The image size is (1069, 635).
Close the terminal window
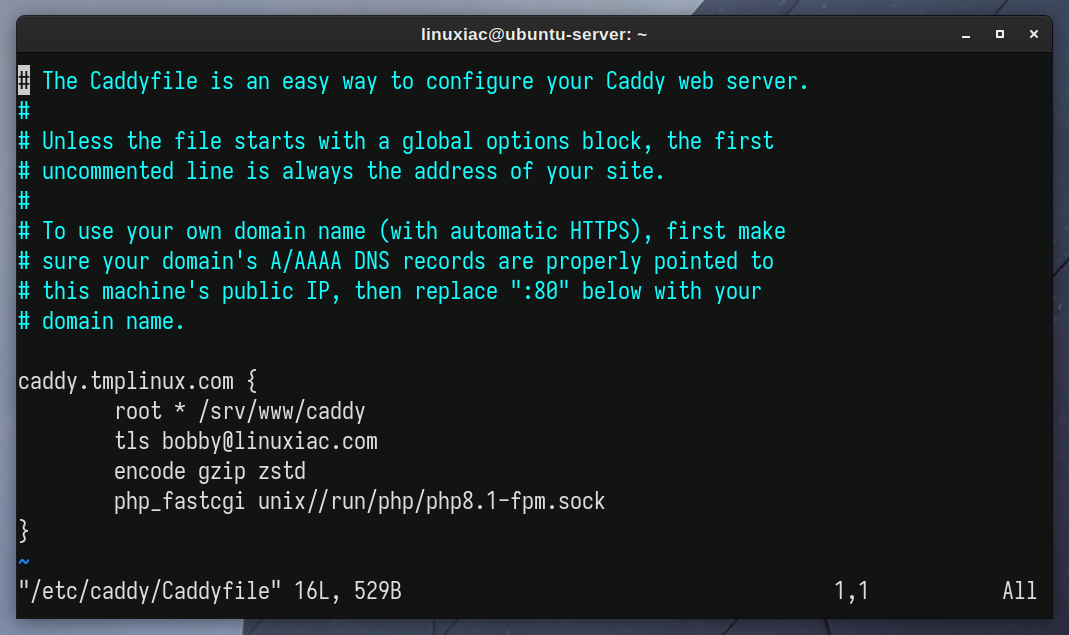tap(1034, 34)
